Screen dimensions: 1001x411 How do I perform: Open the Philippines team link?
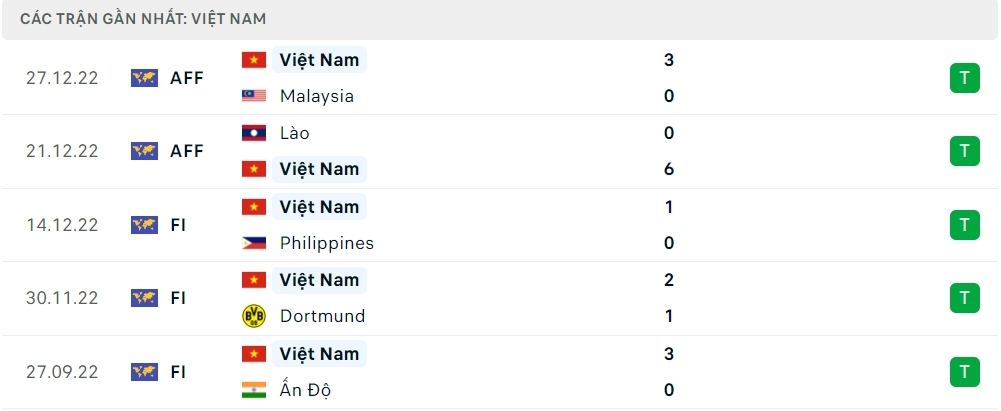tap(327, 243)
